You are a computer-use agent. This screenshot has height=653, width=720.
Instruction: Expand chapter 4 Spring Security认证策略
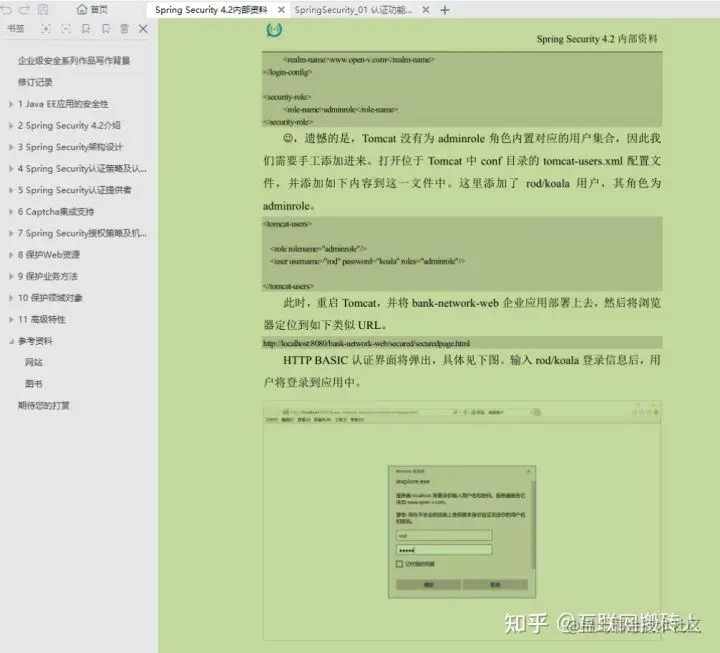click(11, 169)
